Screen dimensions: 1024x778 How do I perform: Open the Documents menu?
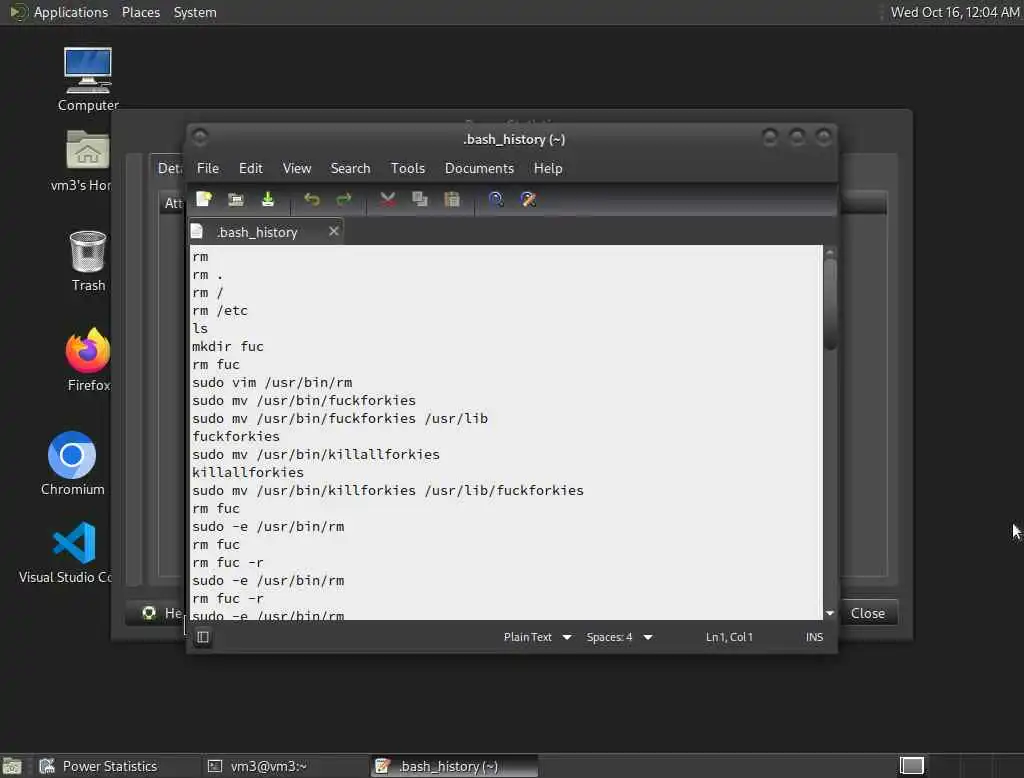[x=479, y=169]
